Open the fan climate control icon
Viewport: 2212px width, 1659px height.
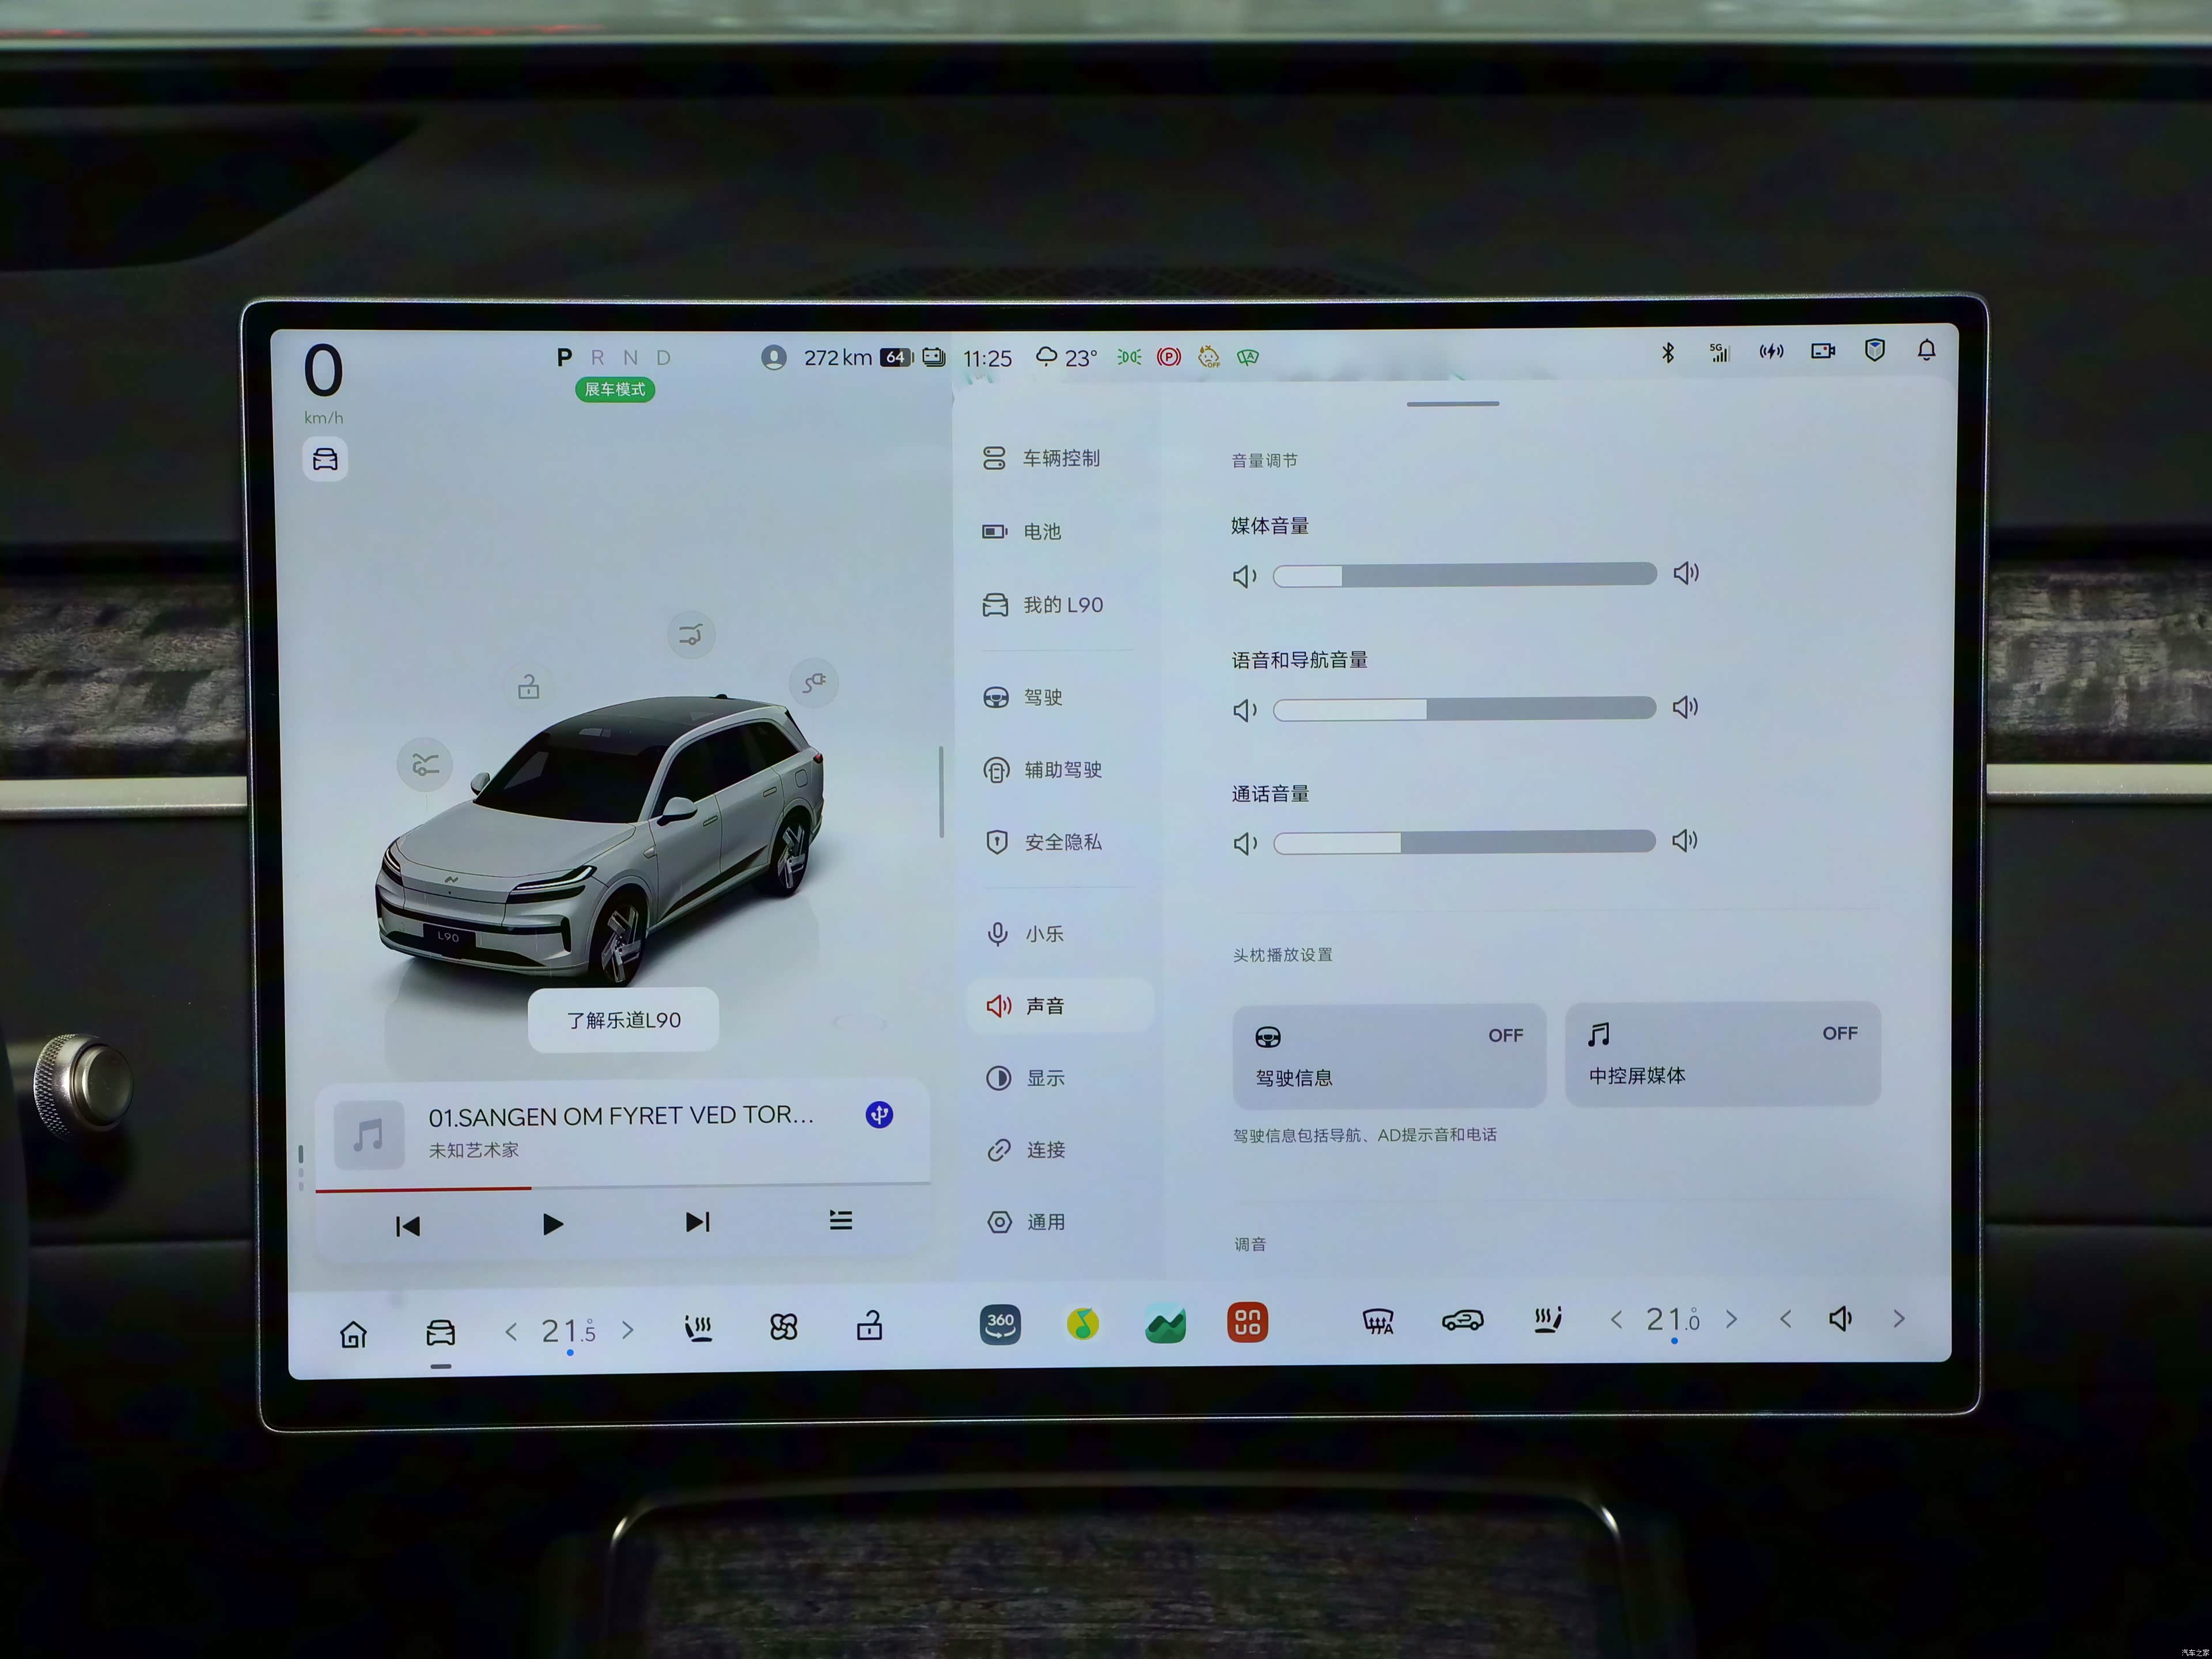click(784, 1327)
